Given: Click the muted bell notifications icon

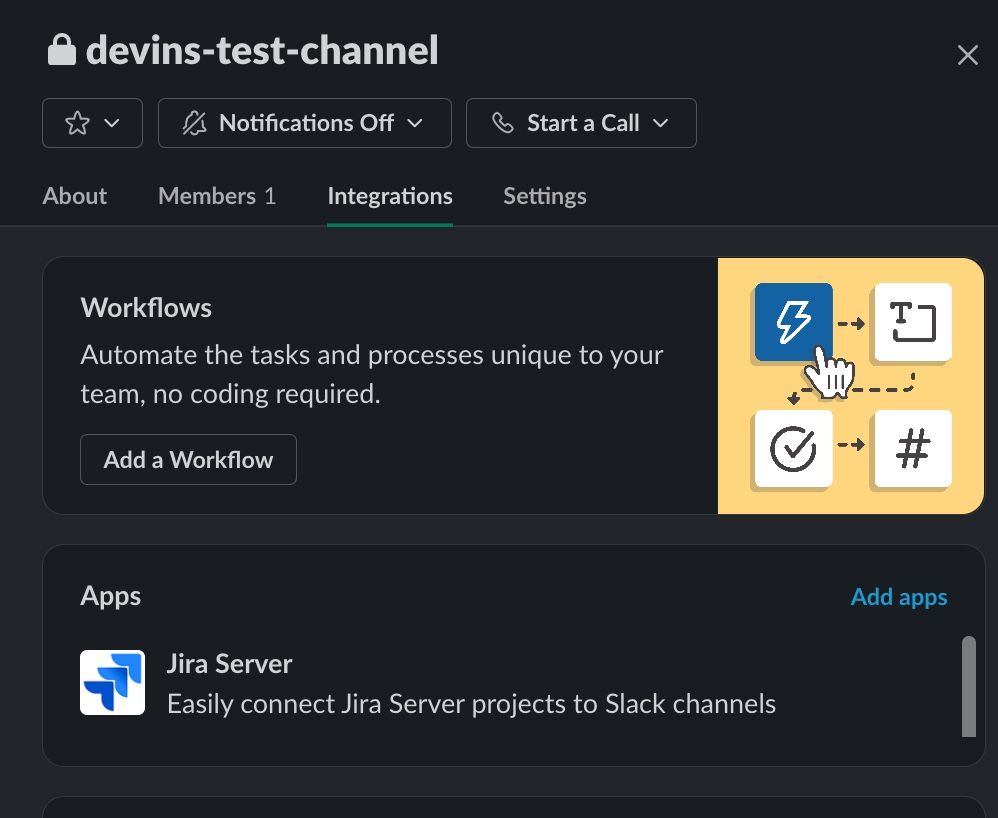Looking at the screenshot, I should pyautogui.click(x=195, y=123).
